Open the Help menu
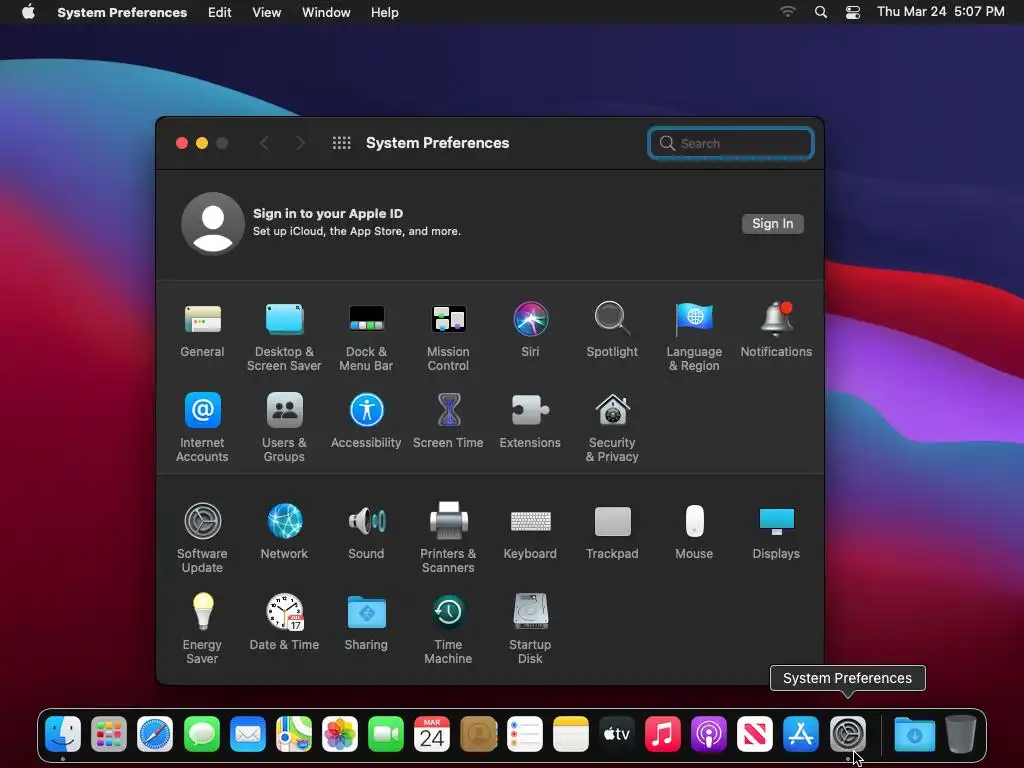 click(385, 12)
